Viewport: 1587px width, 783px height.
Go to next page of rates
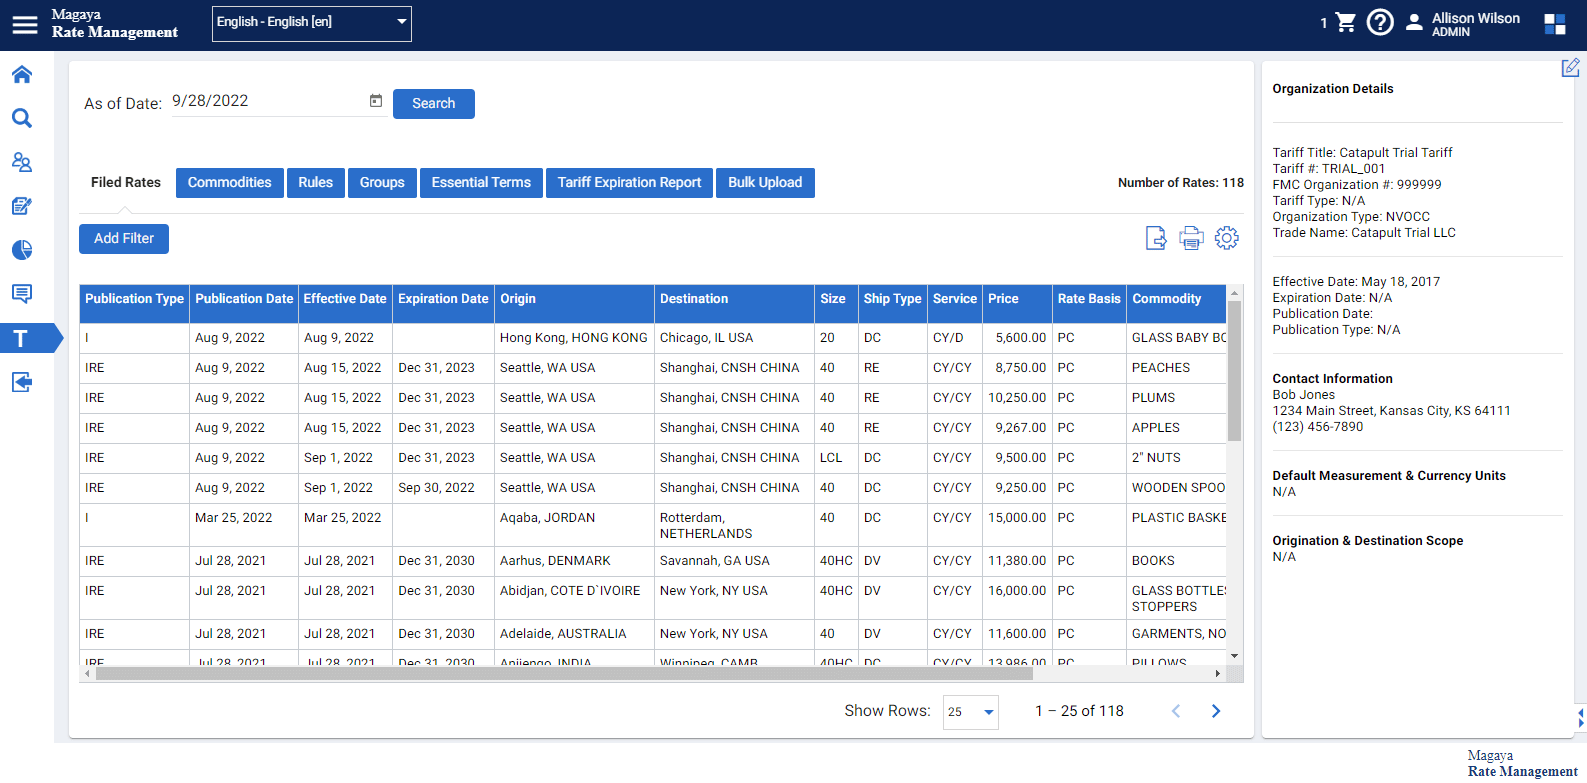pos(1216,711)
